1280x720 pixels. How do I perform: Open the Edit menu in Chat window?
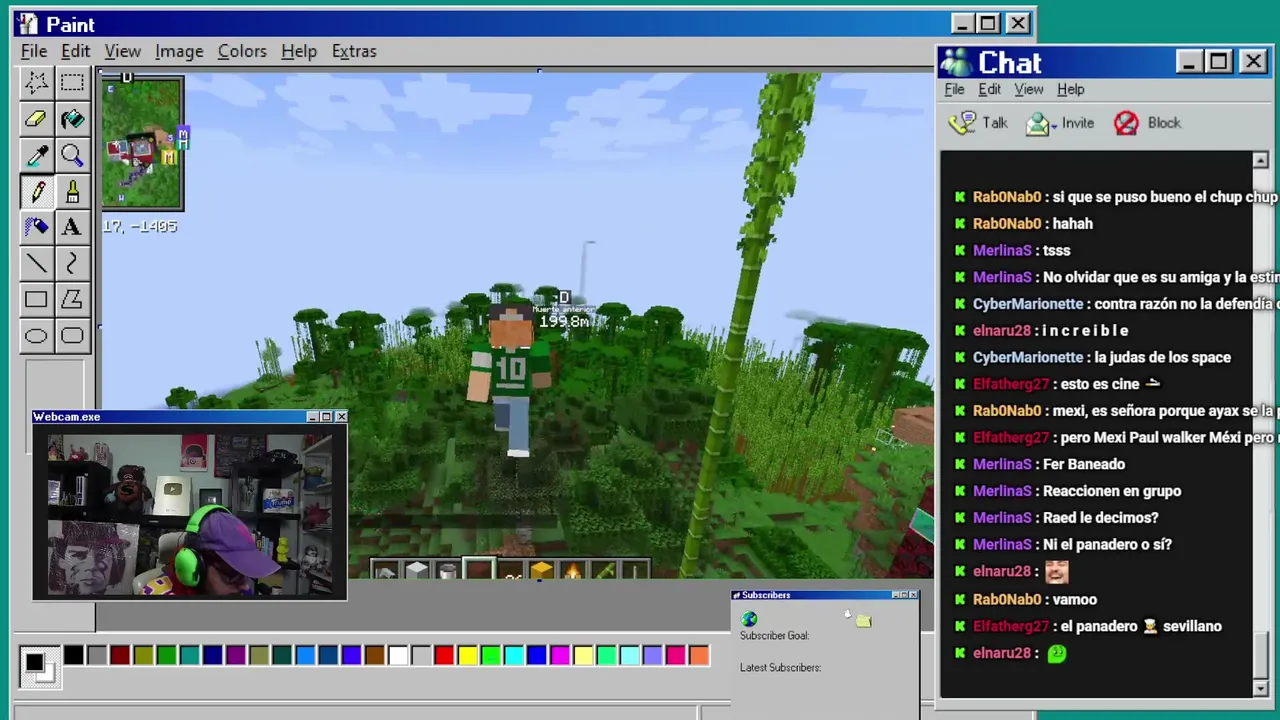[x=989, y=89]
